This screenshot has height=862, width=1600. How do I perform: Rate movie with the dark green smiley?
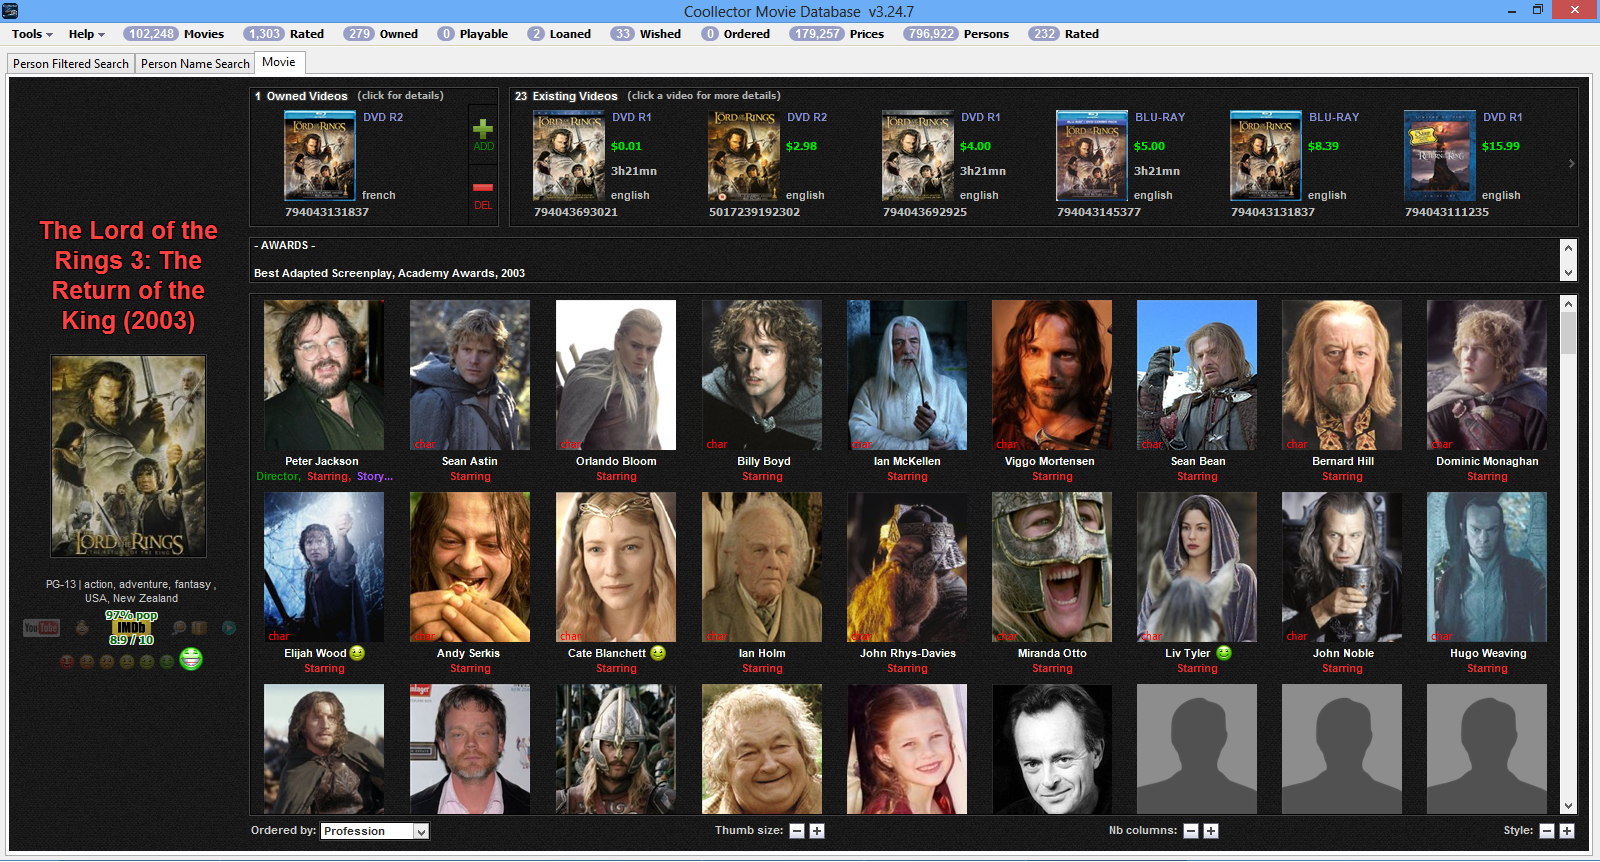[x=167, y=661]
